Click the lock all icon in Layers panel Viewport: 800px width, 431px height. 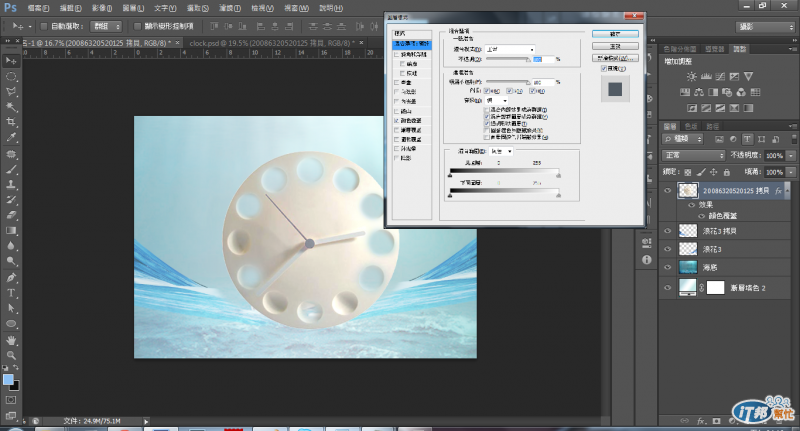[x=727, y=172]
